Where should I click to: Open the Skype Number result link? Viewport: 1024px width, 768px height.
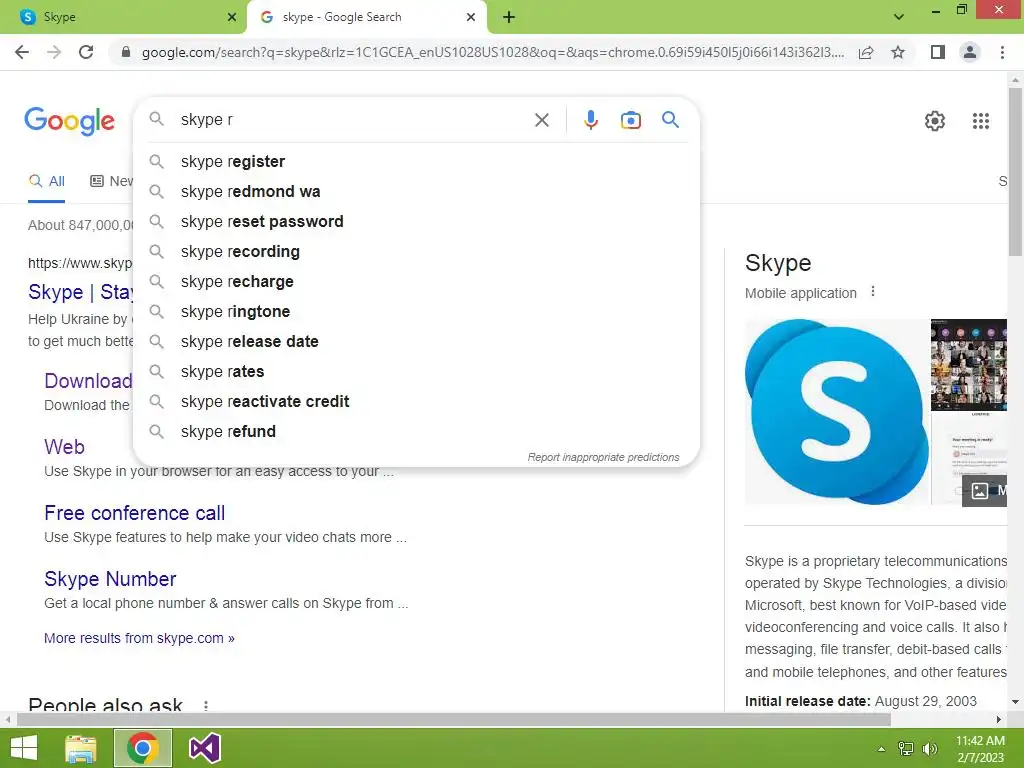pyautogui.click(x=110, y=579)
